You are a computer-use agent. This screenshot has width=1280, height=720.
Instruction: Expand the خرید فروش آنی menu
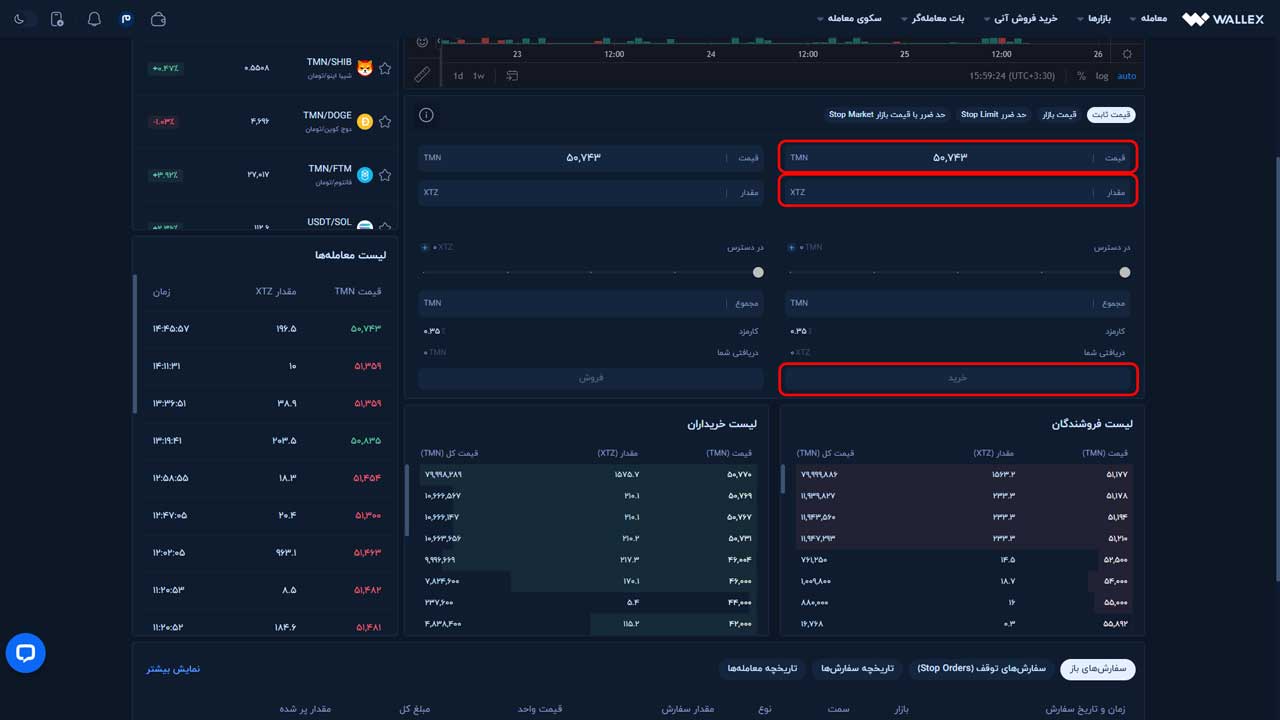tap(1020, 19)
